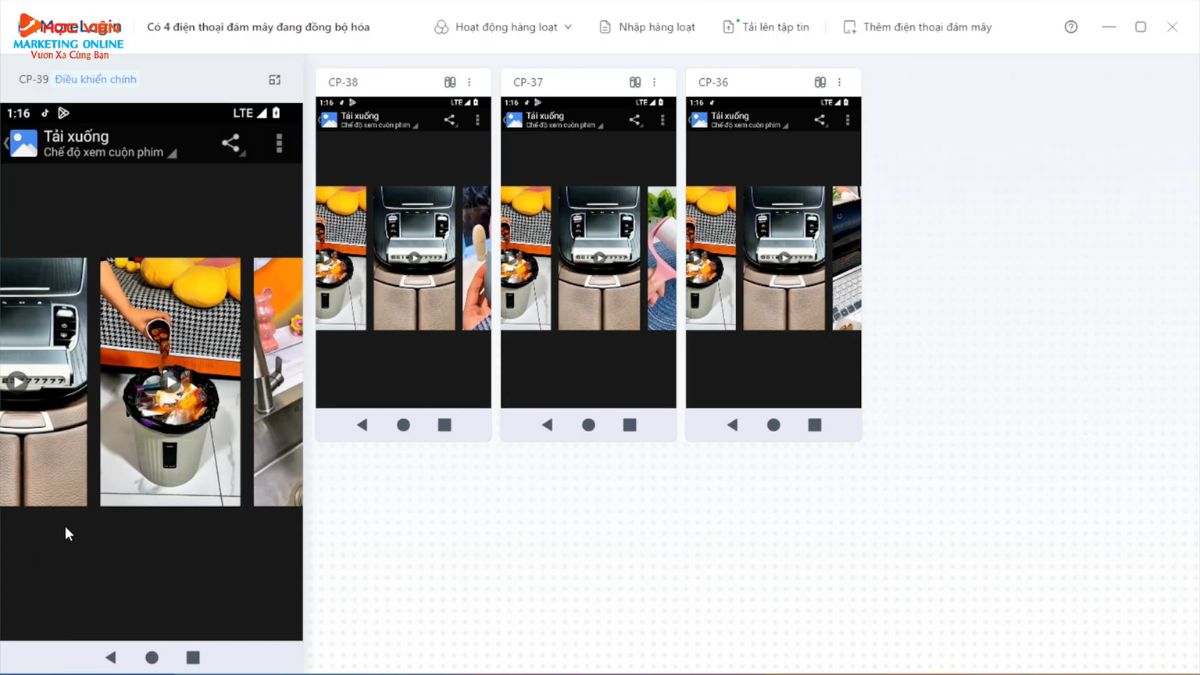Tap Android back button on CP-38
The width and height of the screenshot is (1200, 675).
coord(362,425)
